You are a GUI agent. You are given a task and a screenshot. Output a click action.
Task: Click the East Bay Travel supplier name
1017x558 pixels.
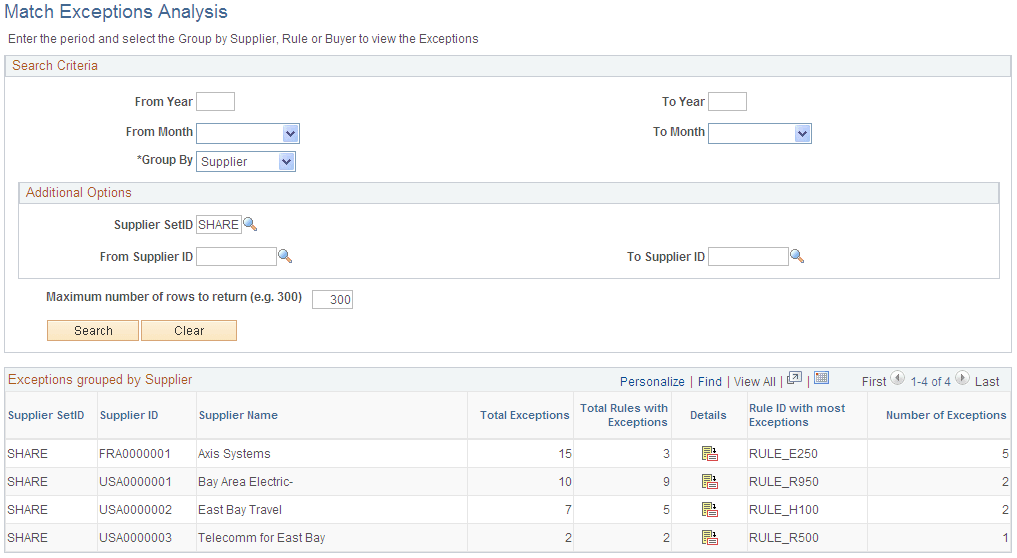point(240,509)
